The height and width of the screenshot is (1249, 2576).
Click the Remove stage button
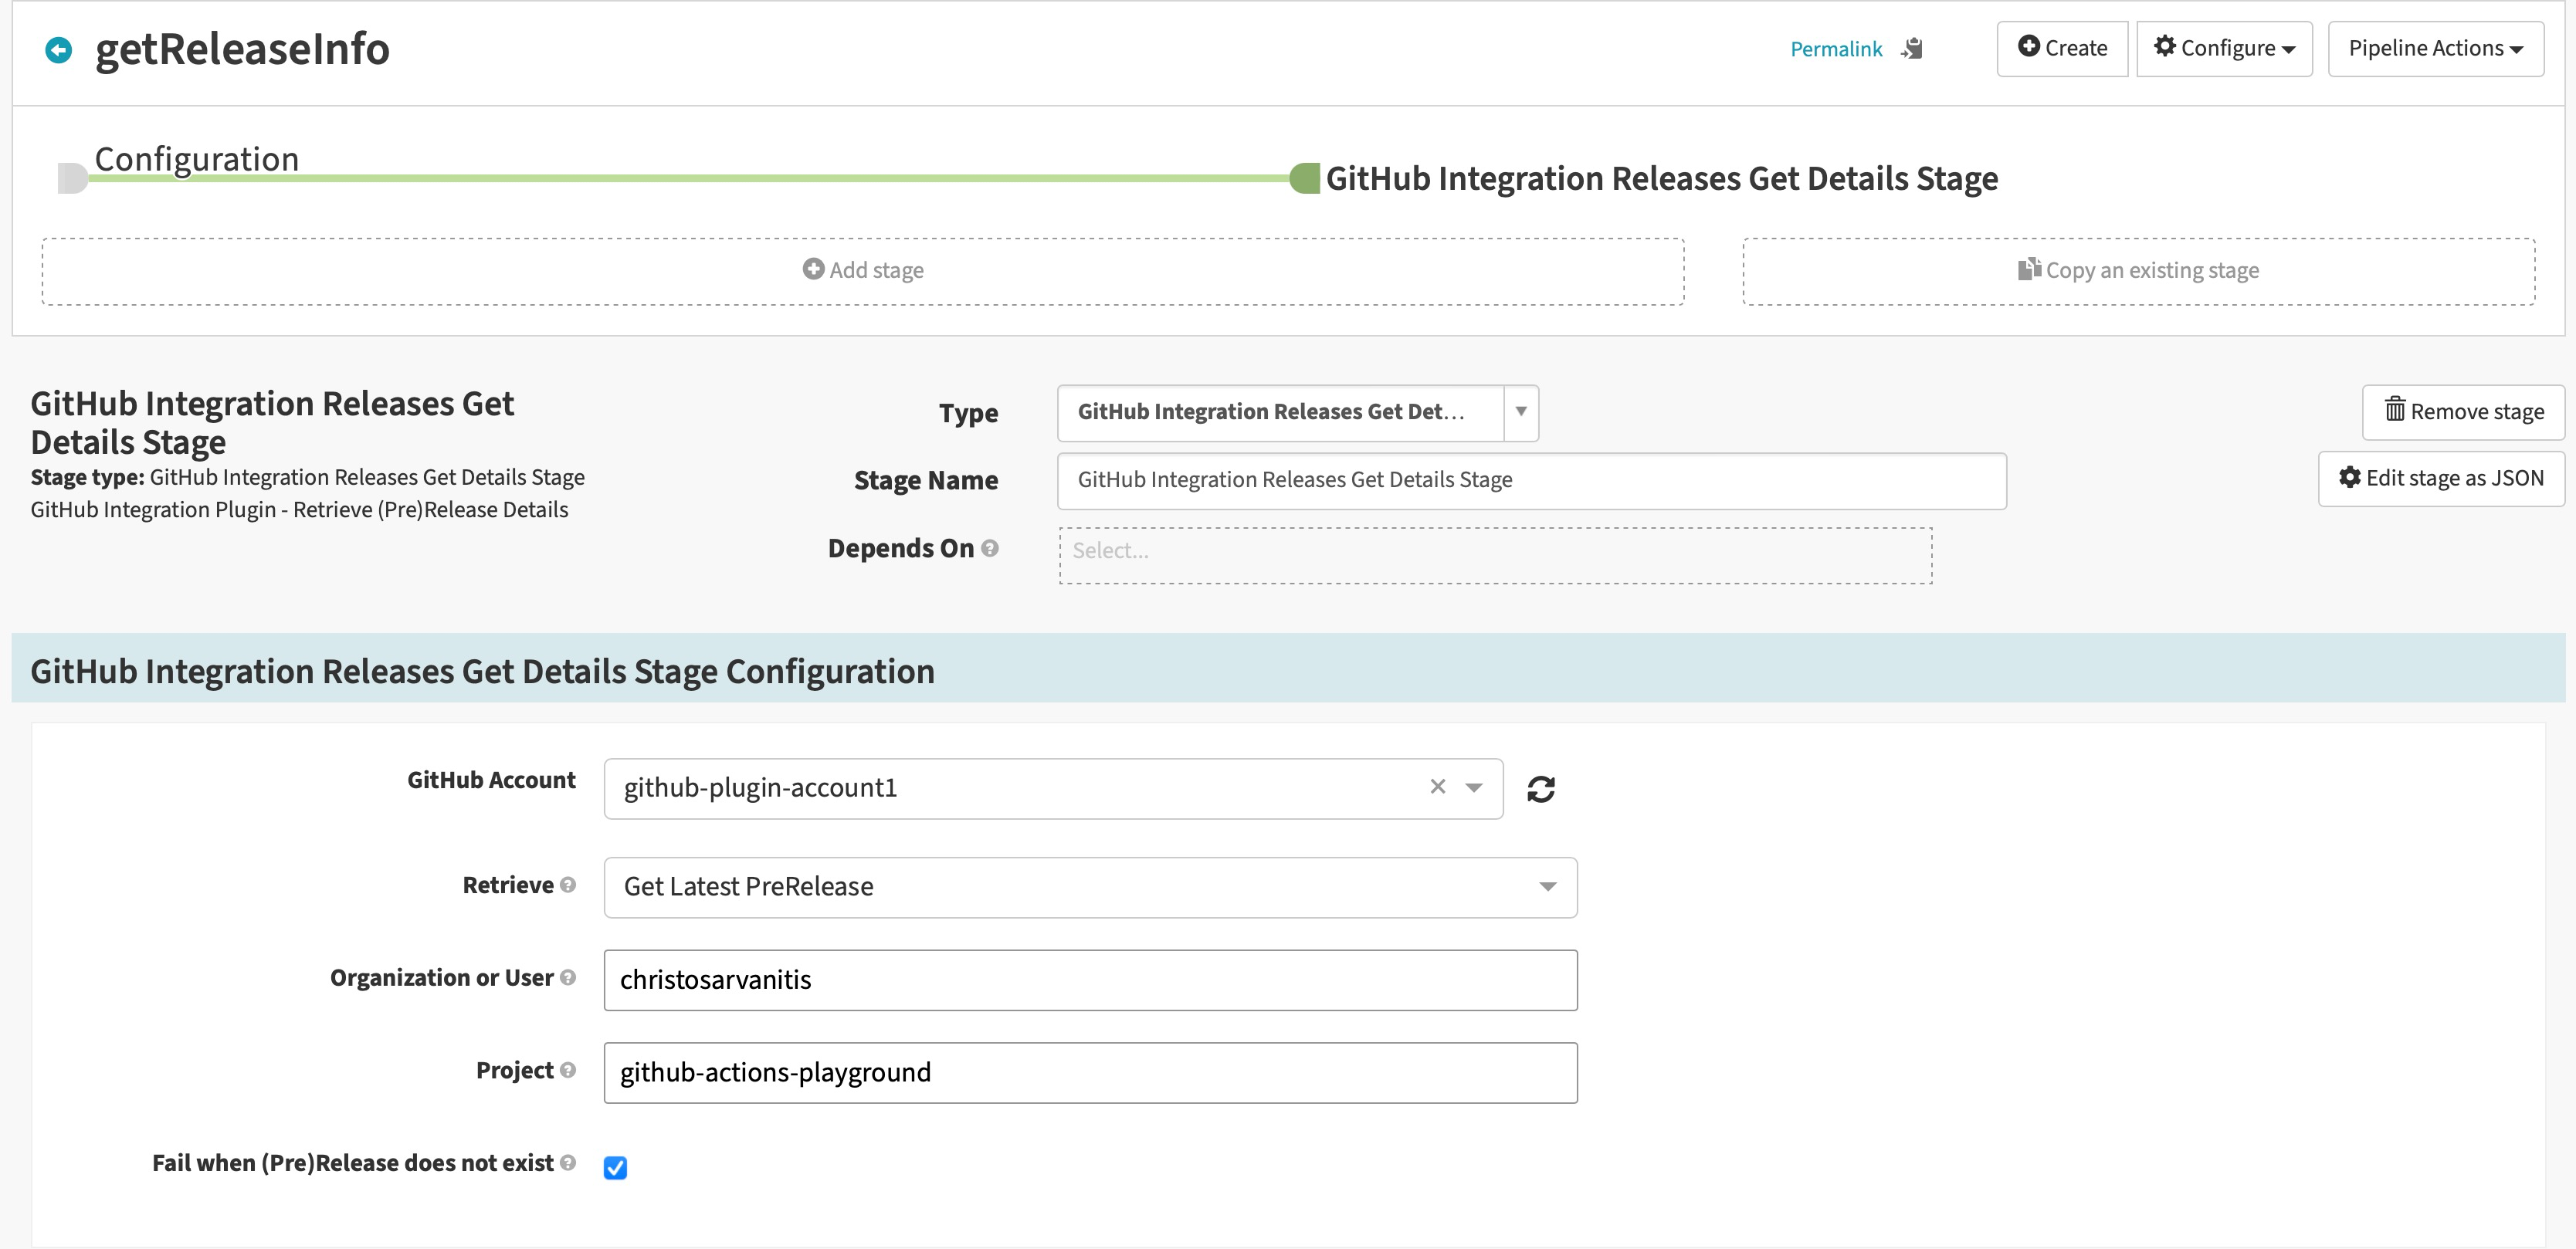[2463, 412]
